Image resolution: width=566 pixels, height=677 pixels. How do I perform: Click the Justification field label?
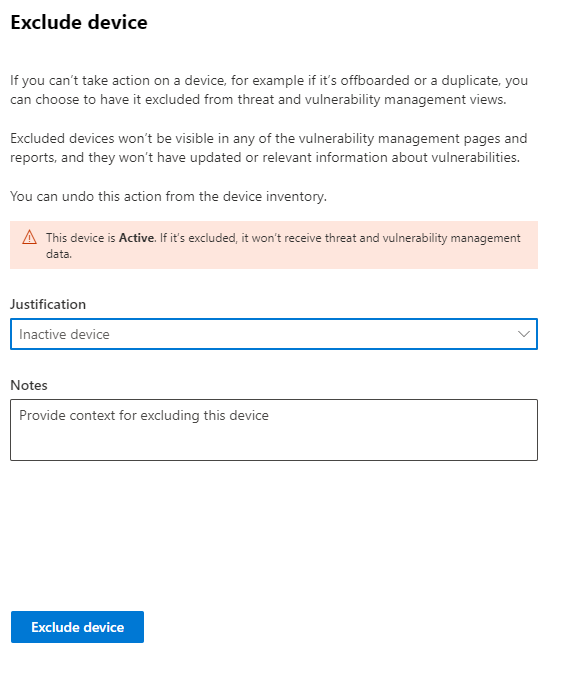coord(48,304)
